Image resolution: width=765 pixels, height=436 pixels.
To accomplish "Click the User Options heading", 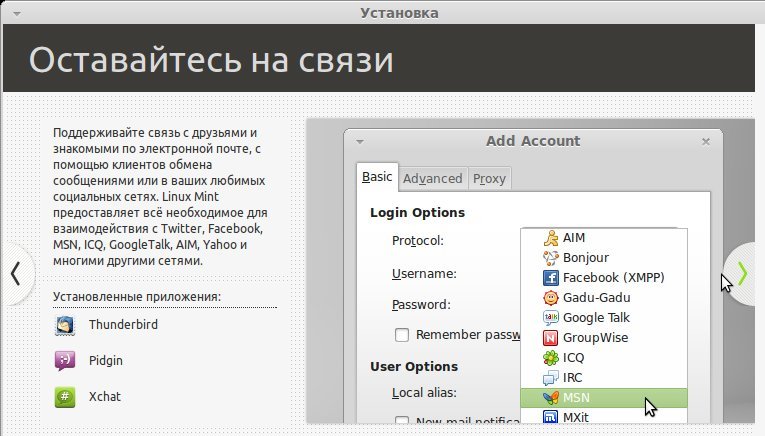I will (414, 367).
